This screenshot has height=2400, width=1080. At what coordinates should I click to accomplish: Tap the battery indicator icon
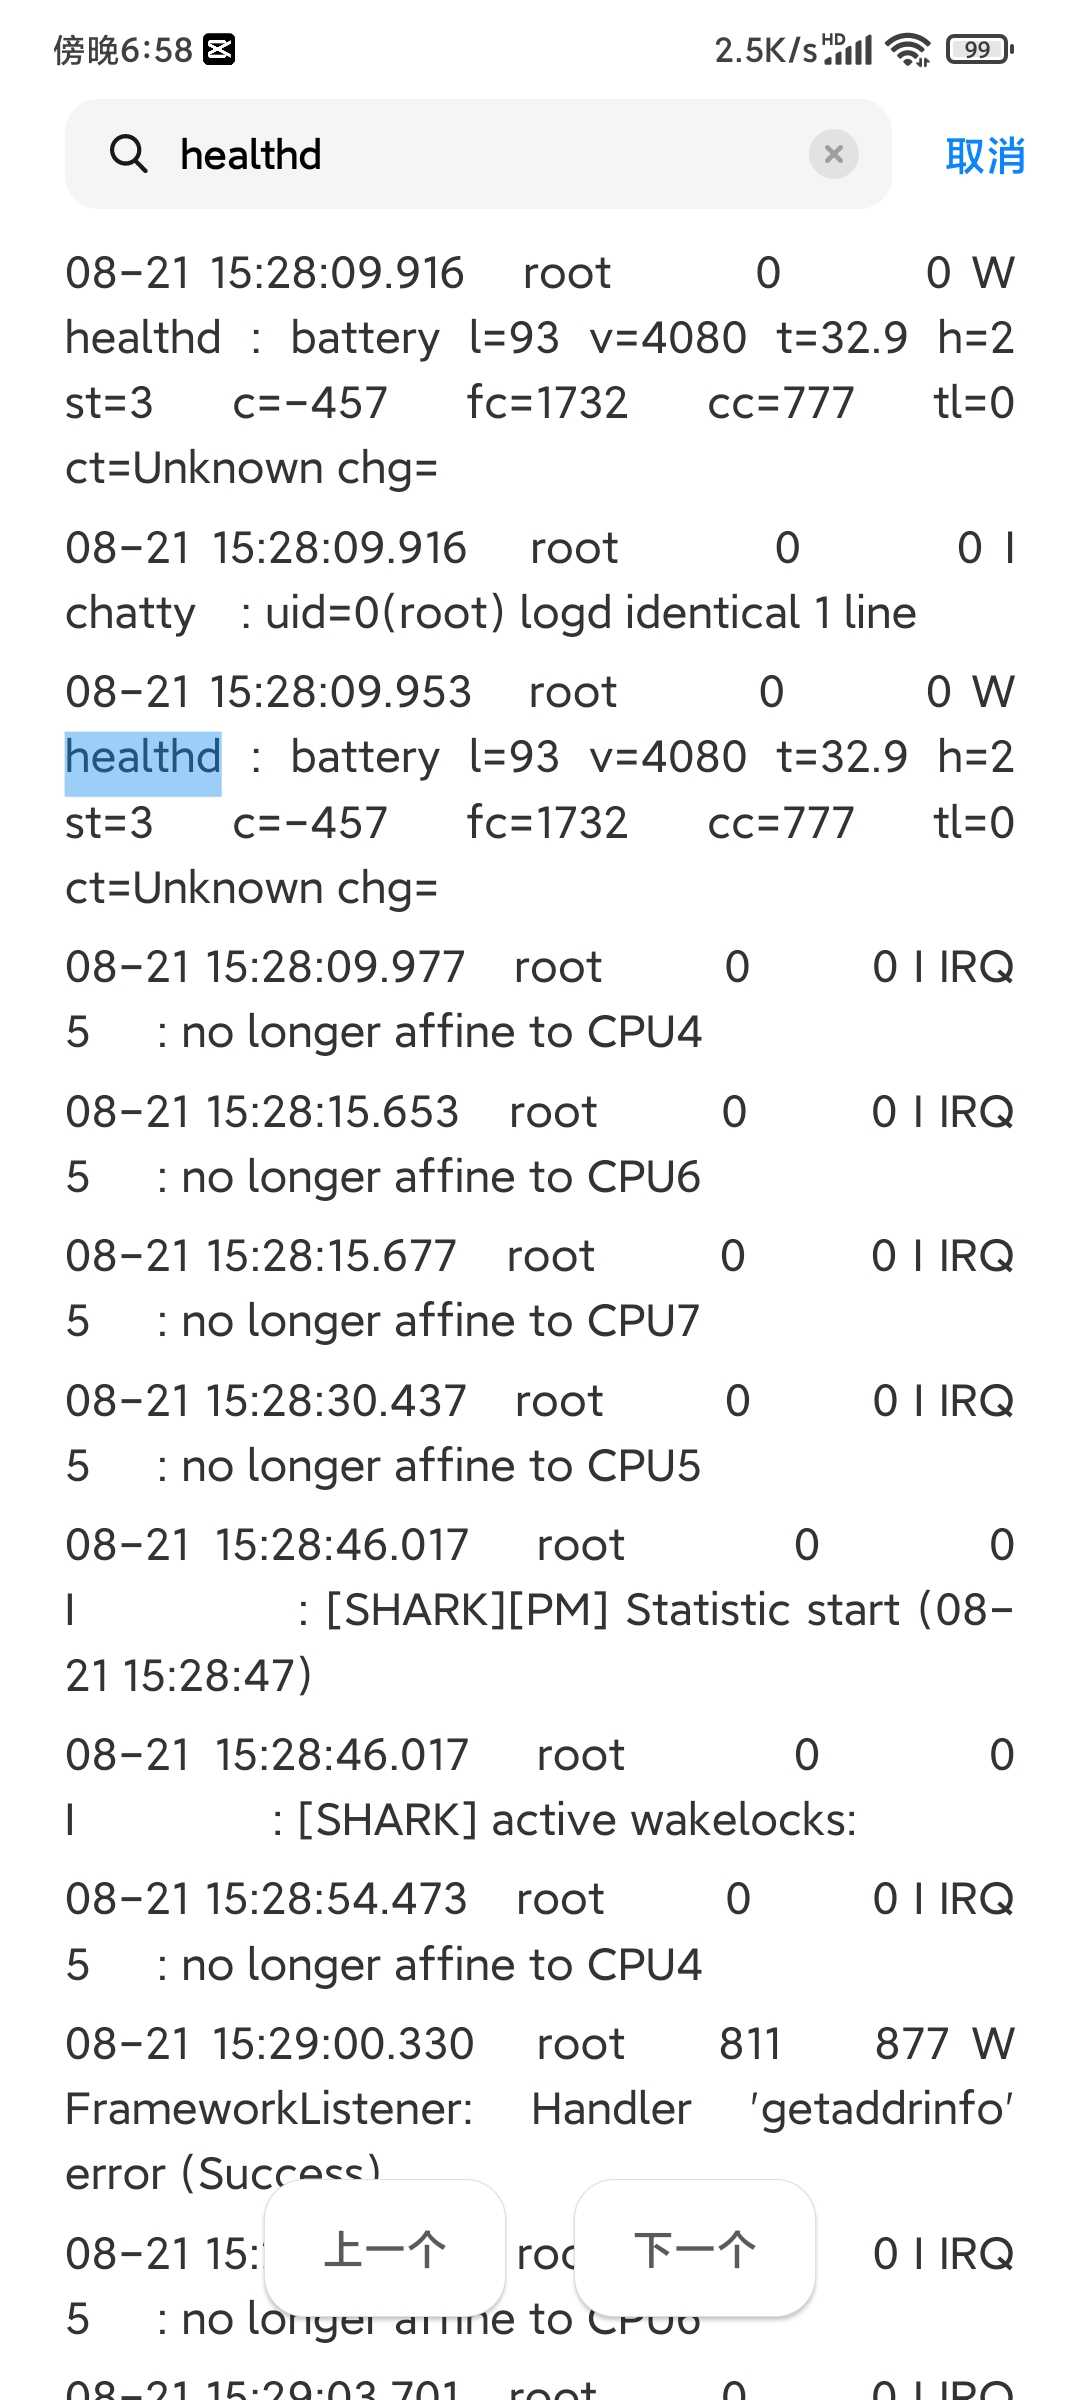tap(980, 49)
